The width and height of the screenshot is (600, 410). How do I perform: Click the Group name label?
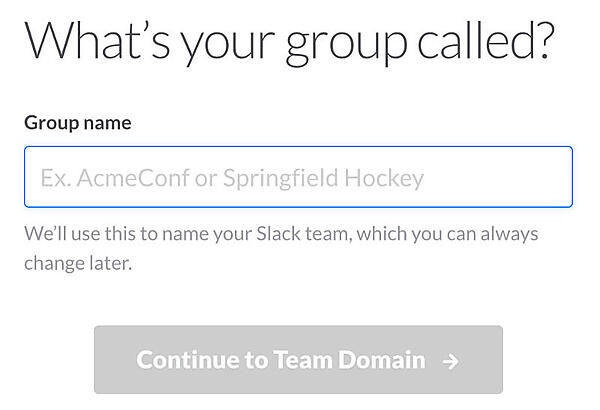[x=78, y=123]
